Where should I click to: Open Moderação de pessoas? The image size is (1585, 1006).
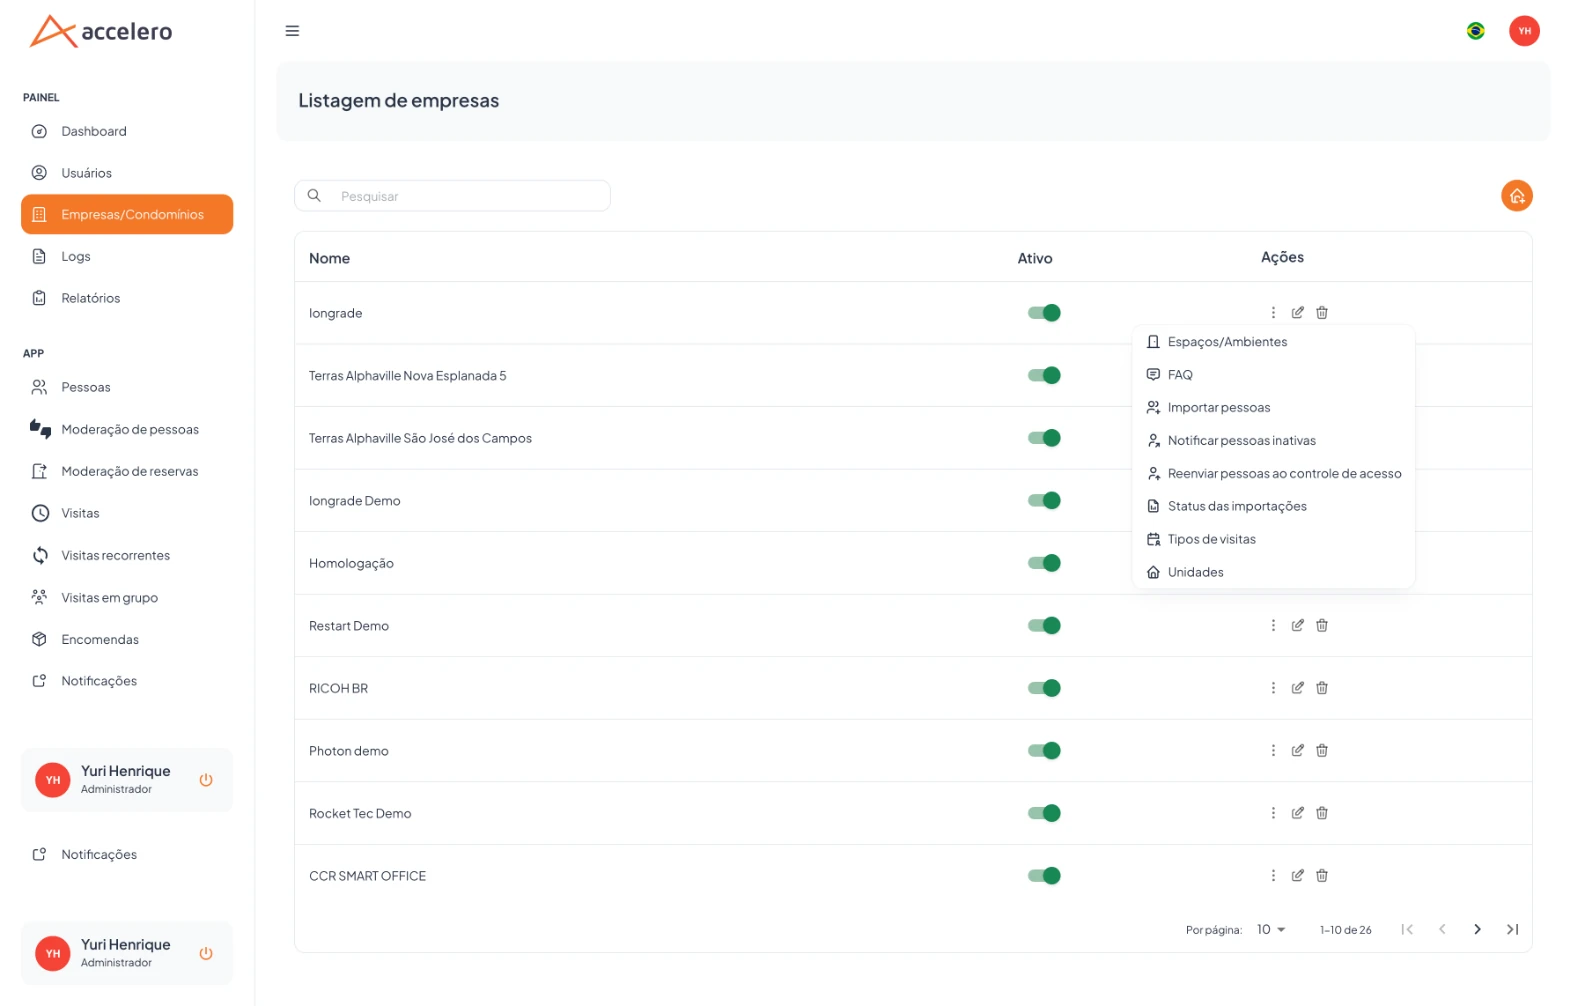click(x=127, y=430)
